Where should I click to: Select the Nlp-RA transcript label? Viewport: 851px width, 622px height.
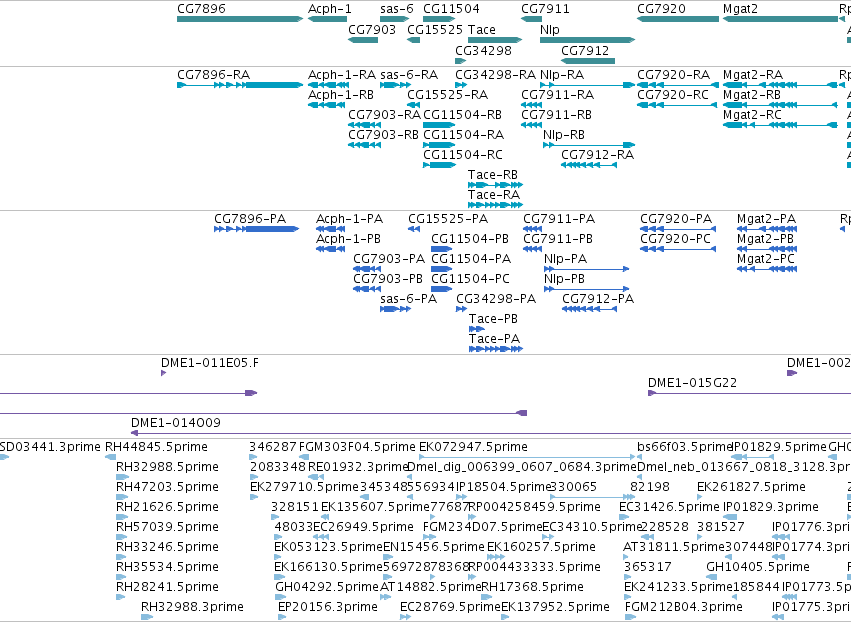point(562,74)
